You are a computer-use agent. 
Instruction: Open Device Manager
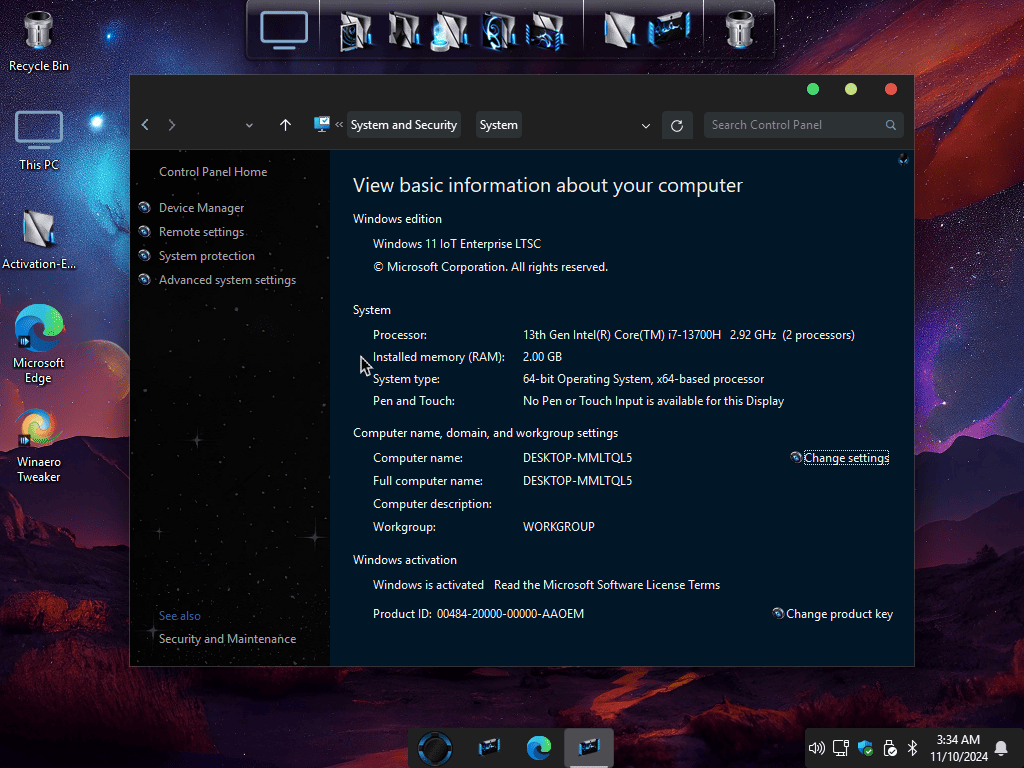tap(201, 208)
